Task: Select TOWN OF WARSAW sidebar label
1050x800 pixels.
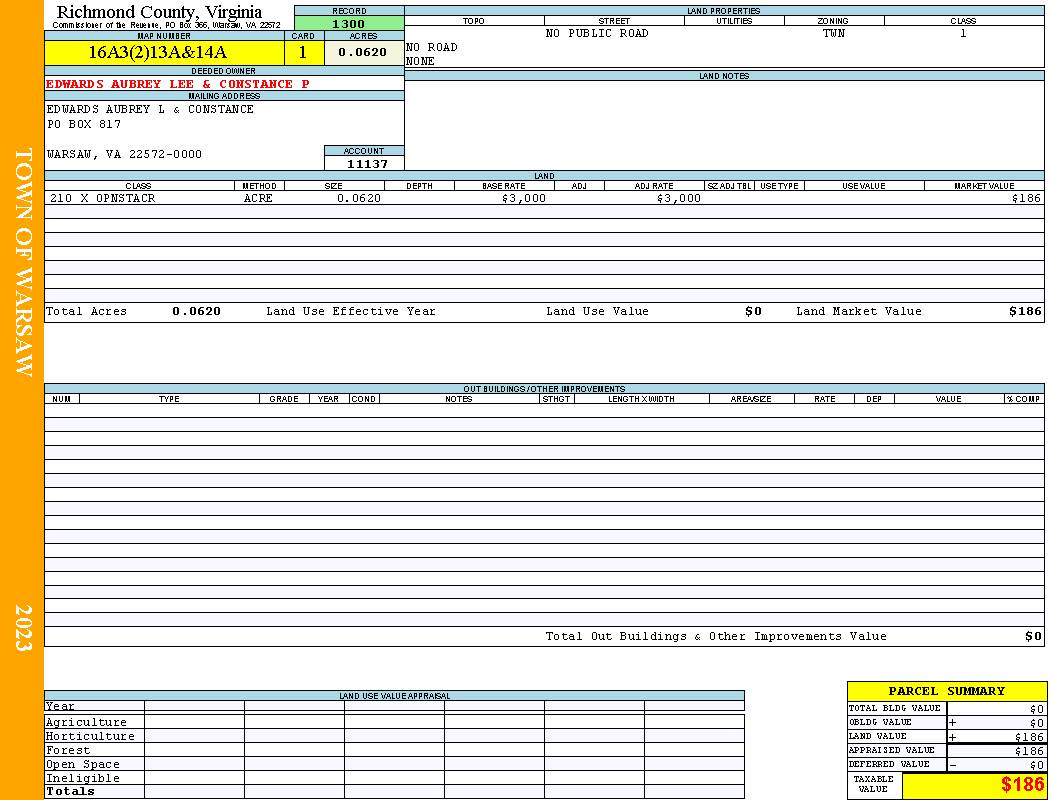Action: tap(23, 262)
